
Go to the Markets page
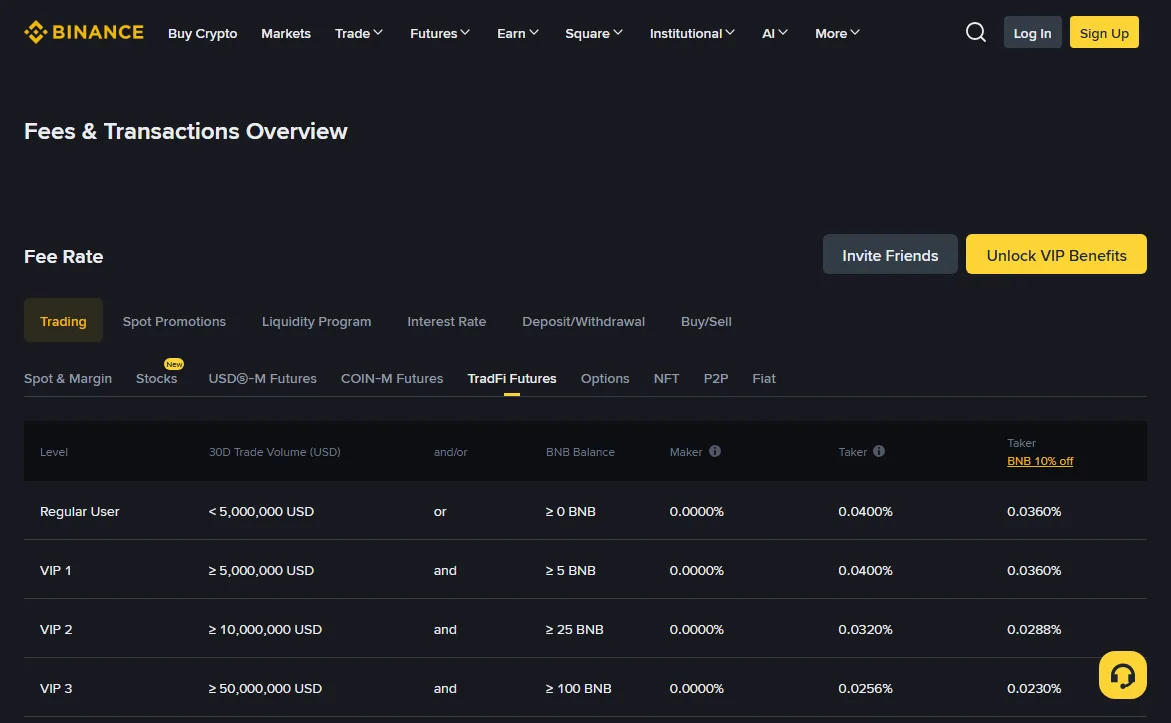pyautogui.click(x=286, y=33)
